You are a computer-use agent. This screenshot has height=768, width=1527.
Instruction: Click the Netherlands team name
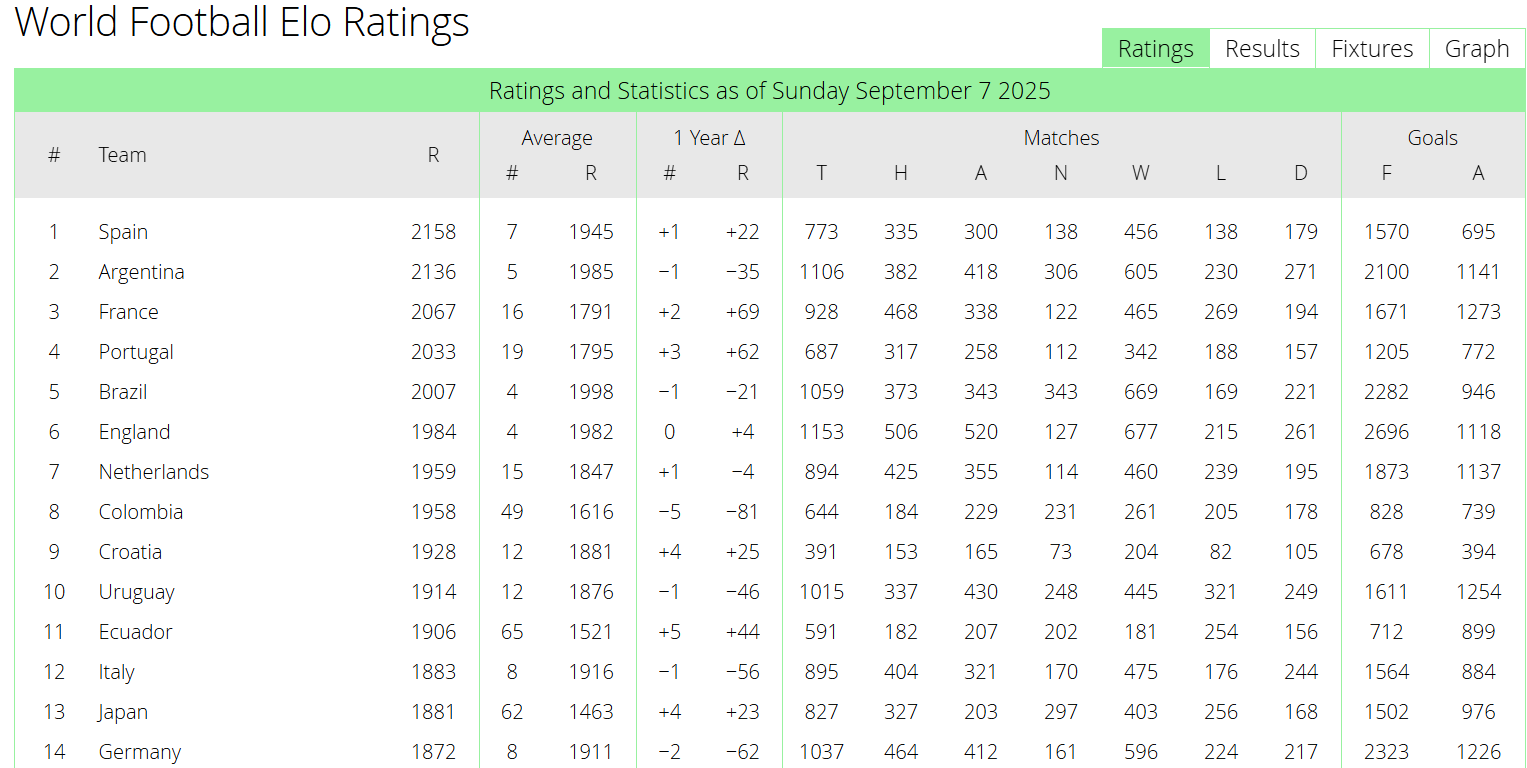point(154,472)
